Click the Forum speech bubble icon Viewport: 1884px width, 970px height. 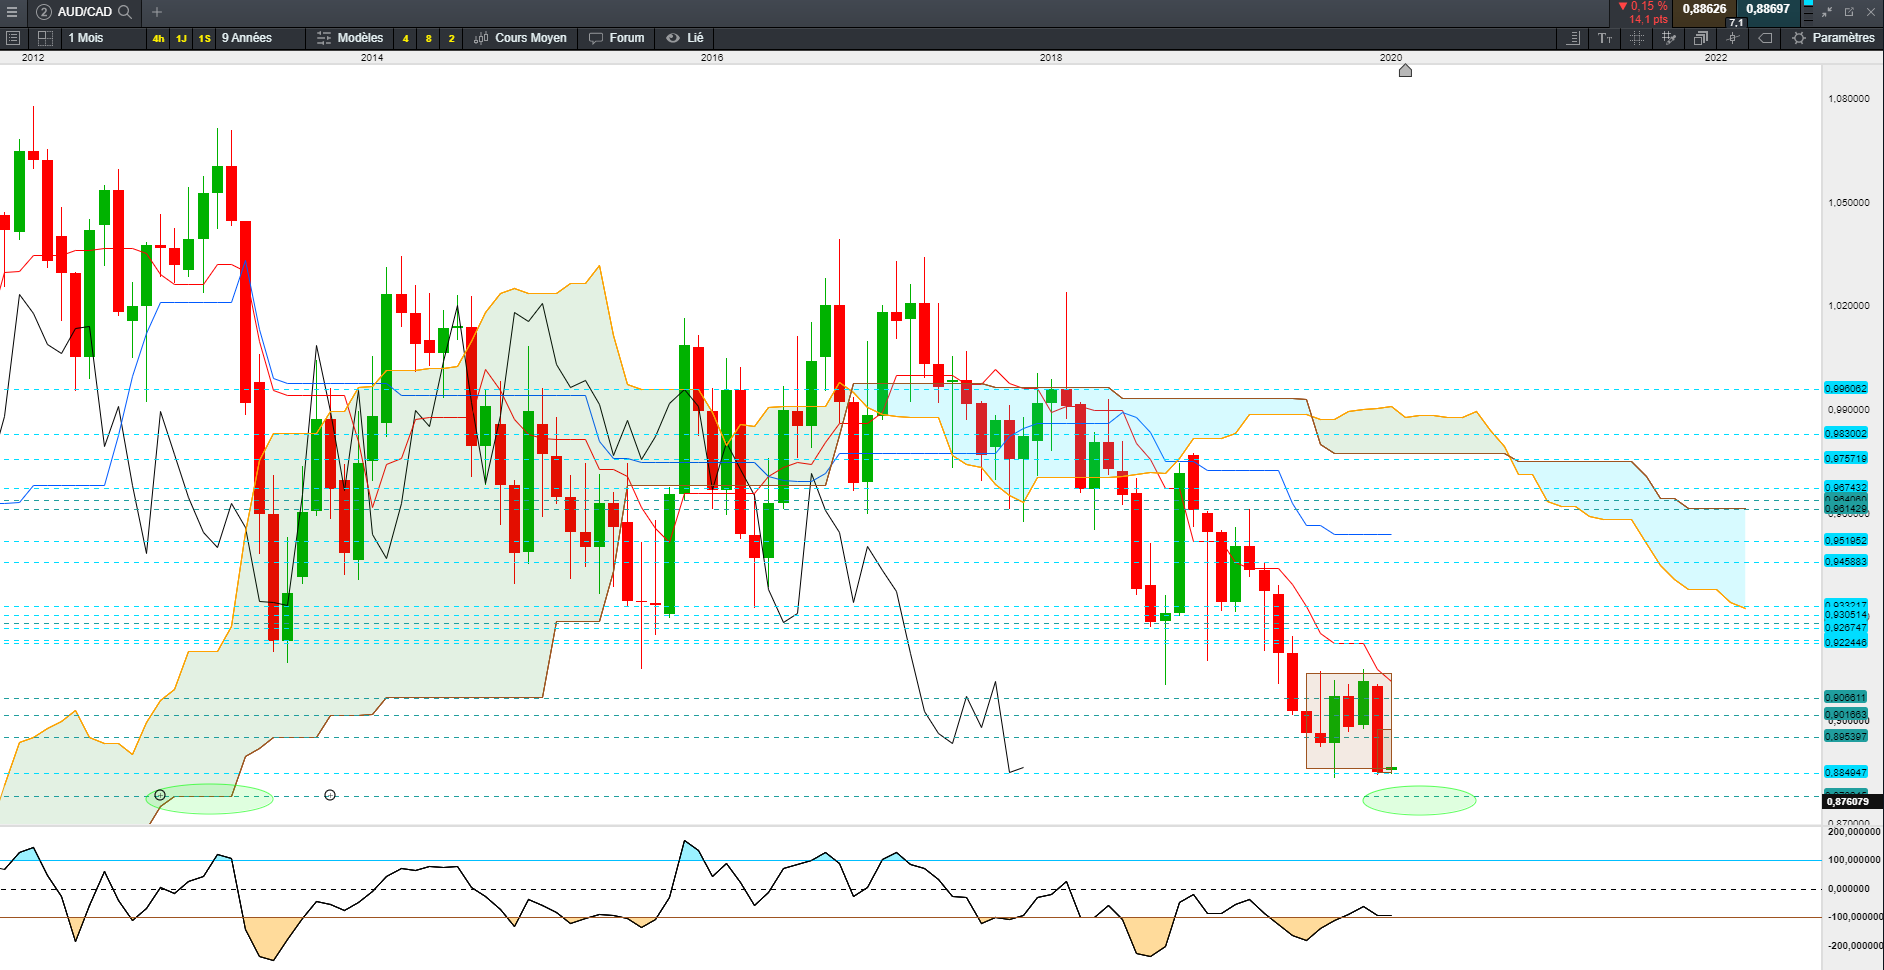[x=596, y=38]
